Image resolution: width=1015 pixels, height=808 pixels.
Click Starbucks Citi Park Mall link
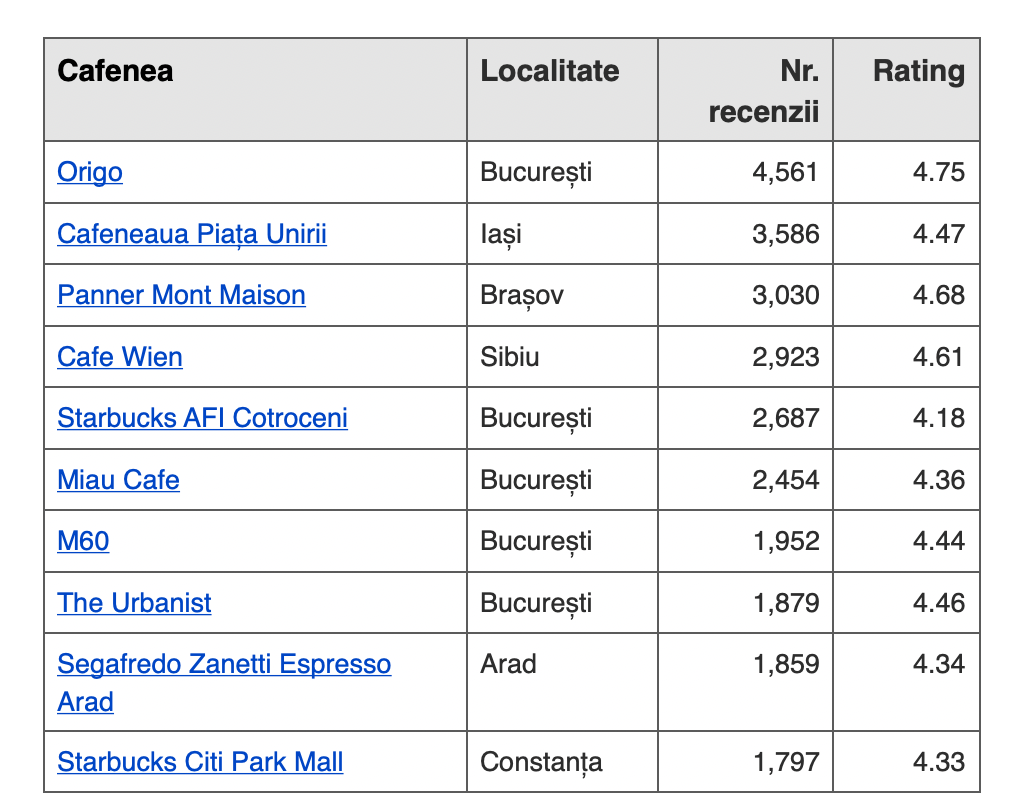tap(200, 762)
